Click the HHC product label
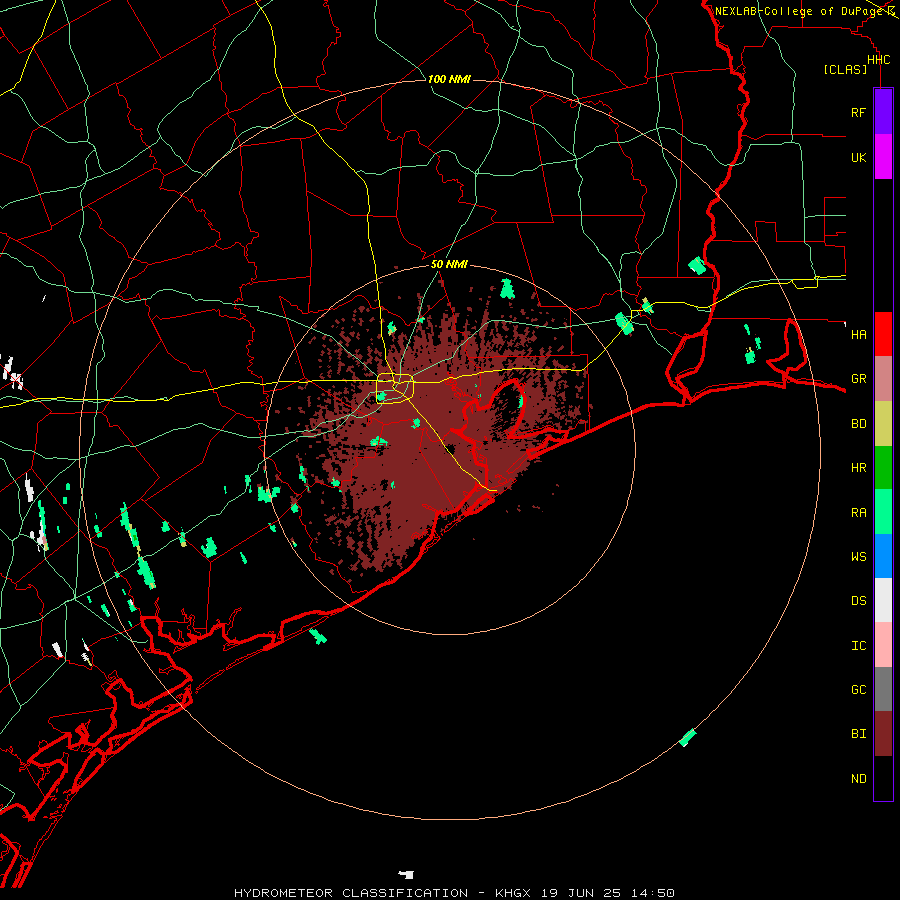Viewport: 900px width, 900px height. (878, 60)
